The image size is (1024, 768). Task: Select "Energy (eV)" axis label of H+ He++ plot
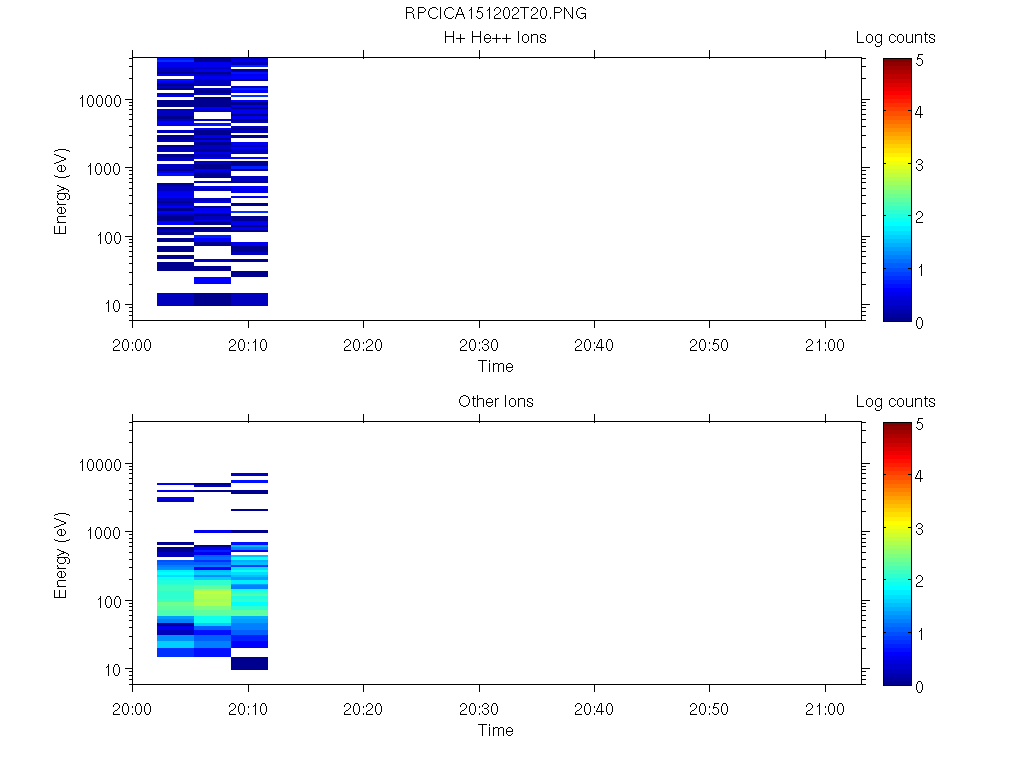tap(61, 191)
